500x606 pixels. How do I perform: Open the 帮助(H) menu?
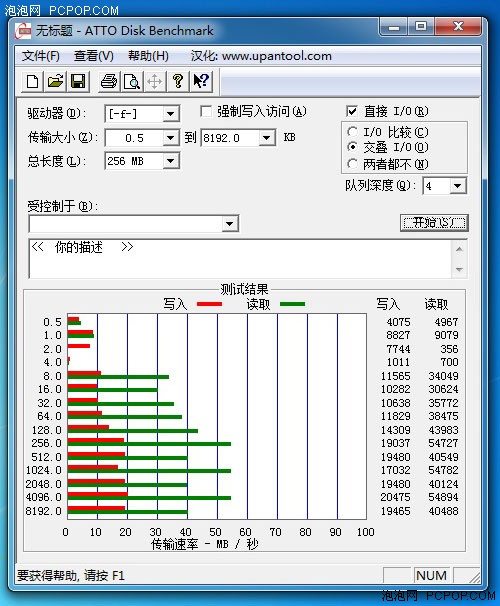[148, 56]
